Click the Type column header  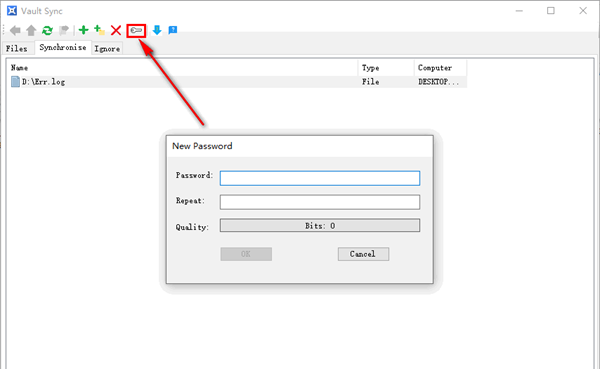(386, 68)
